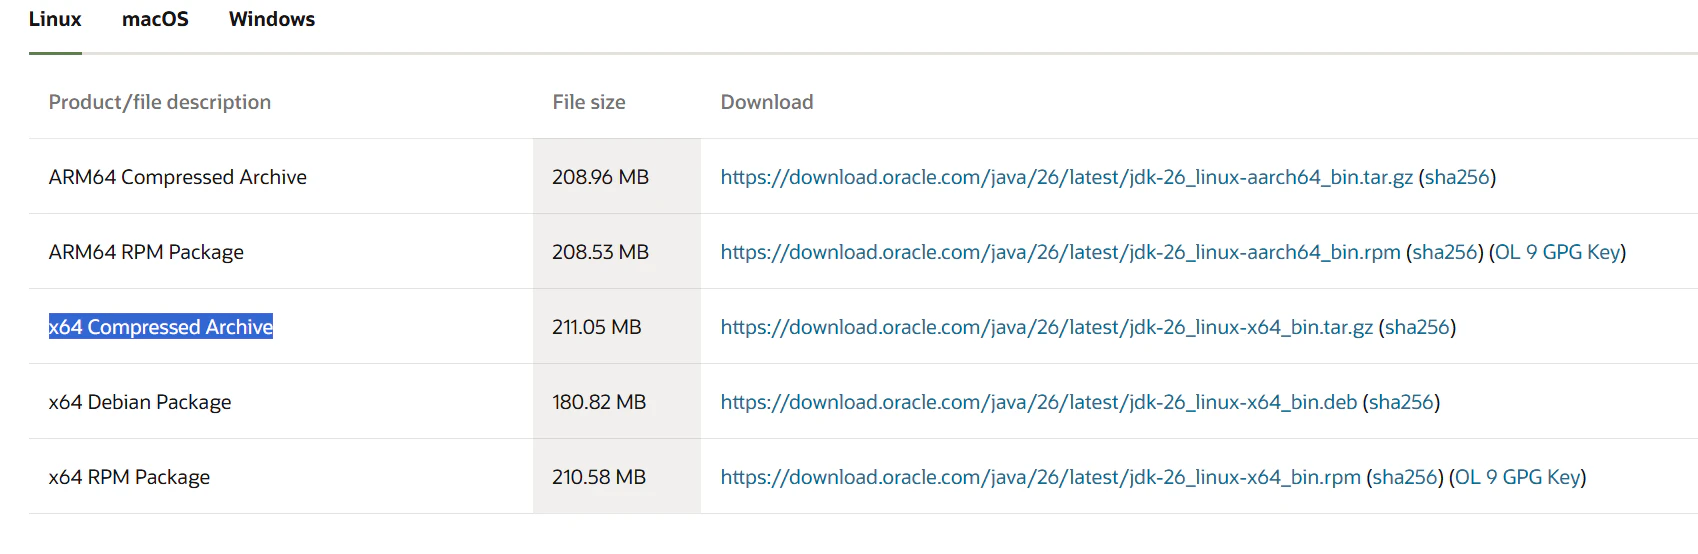The width and height of the screenshot is (1698, 554).
Task: Click the 210.58 MB file size cell
Action: (x=616, y=477)
